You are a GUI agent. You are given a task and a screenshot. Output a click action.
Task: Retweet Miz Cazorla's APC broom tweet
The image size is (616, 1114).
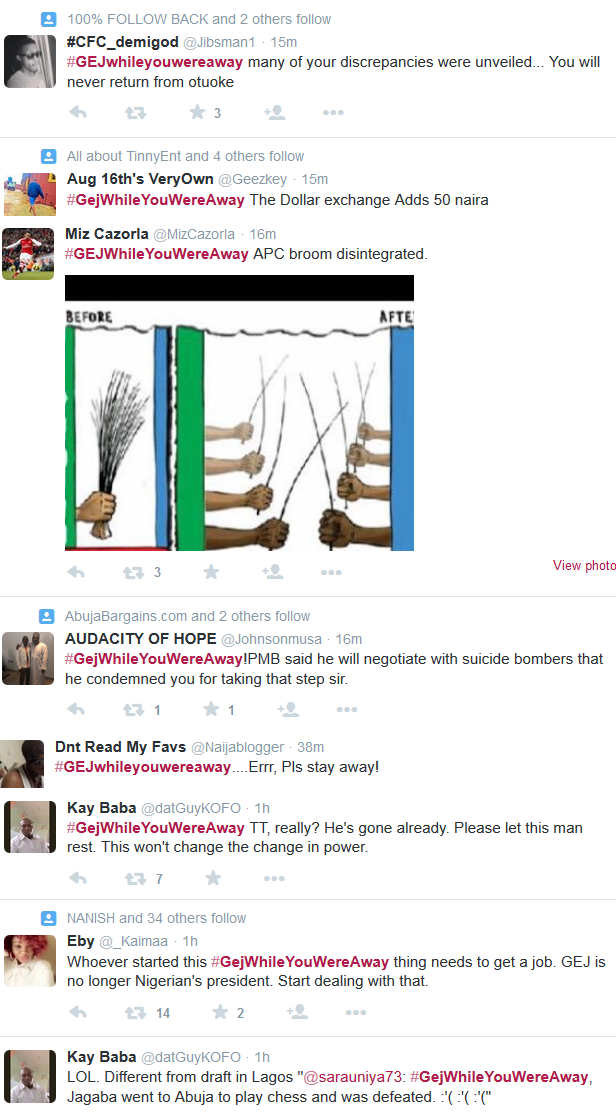pos(134,572)
